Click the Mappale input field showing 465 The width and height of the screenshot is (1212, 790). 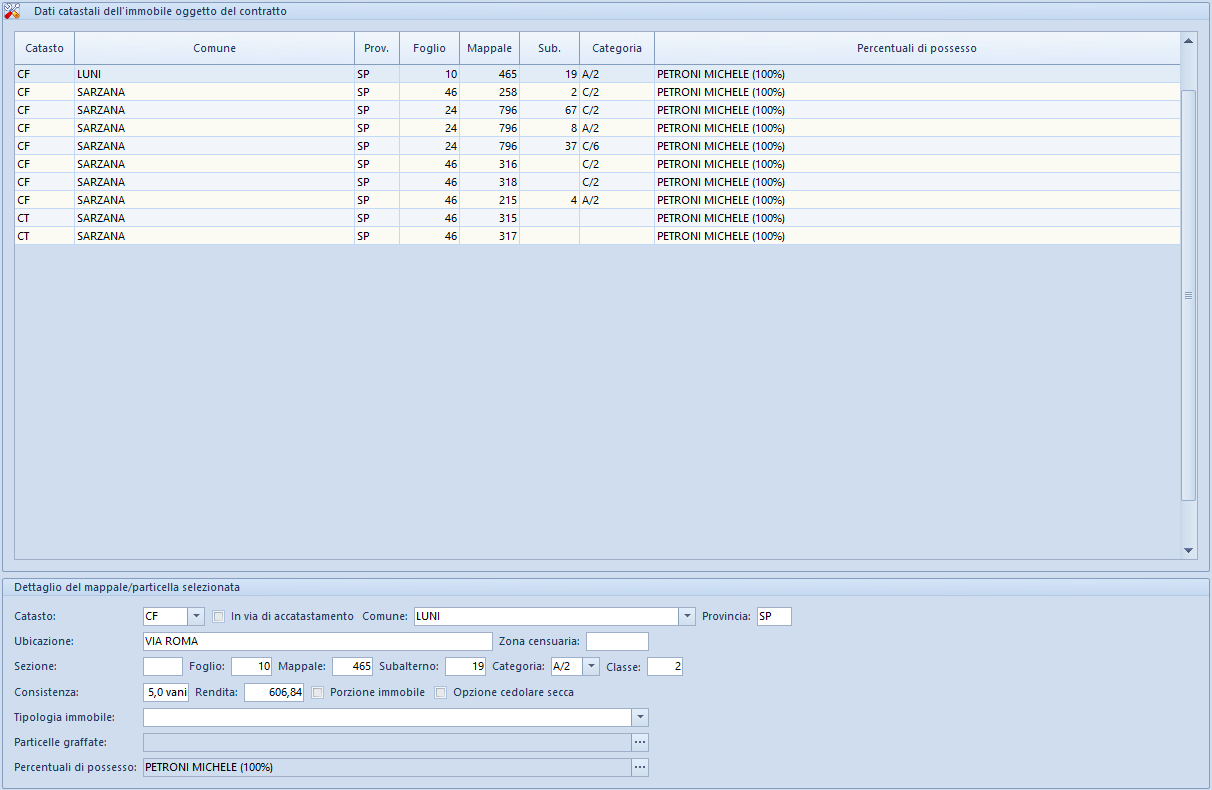pos(352,667)
